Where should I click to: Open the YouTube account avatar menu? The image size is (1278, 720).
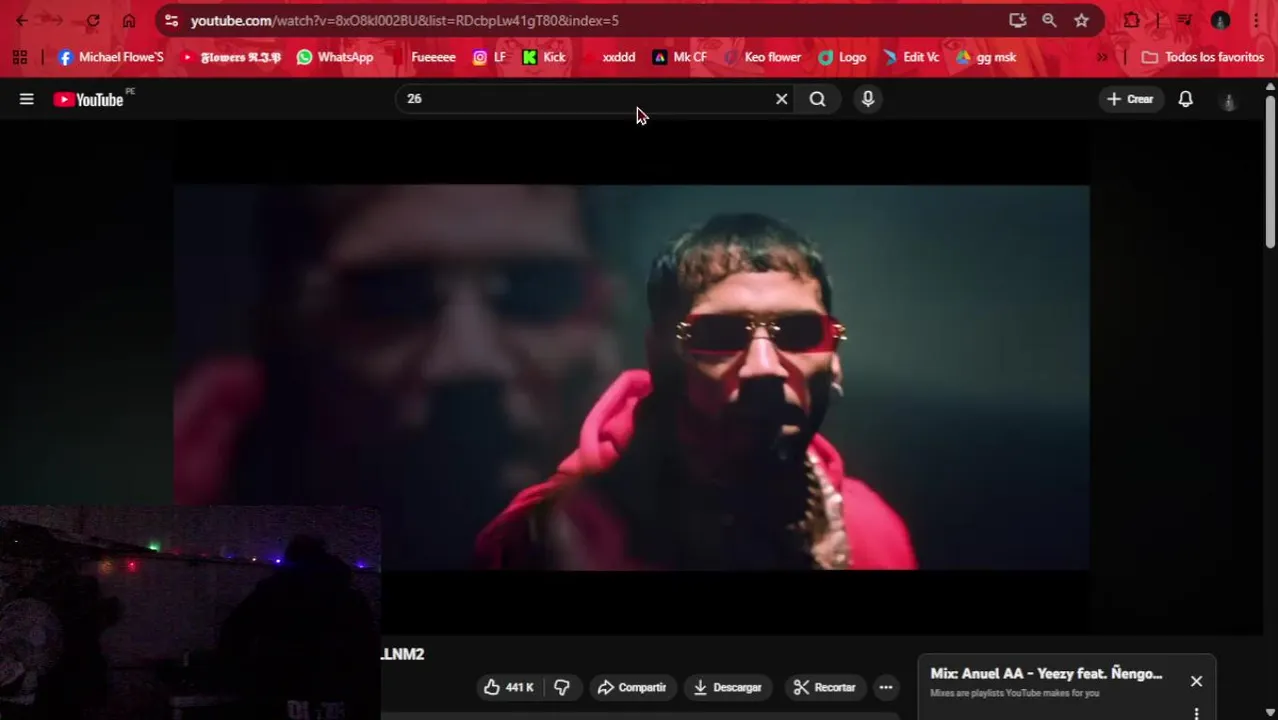click(1229, 100)
